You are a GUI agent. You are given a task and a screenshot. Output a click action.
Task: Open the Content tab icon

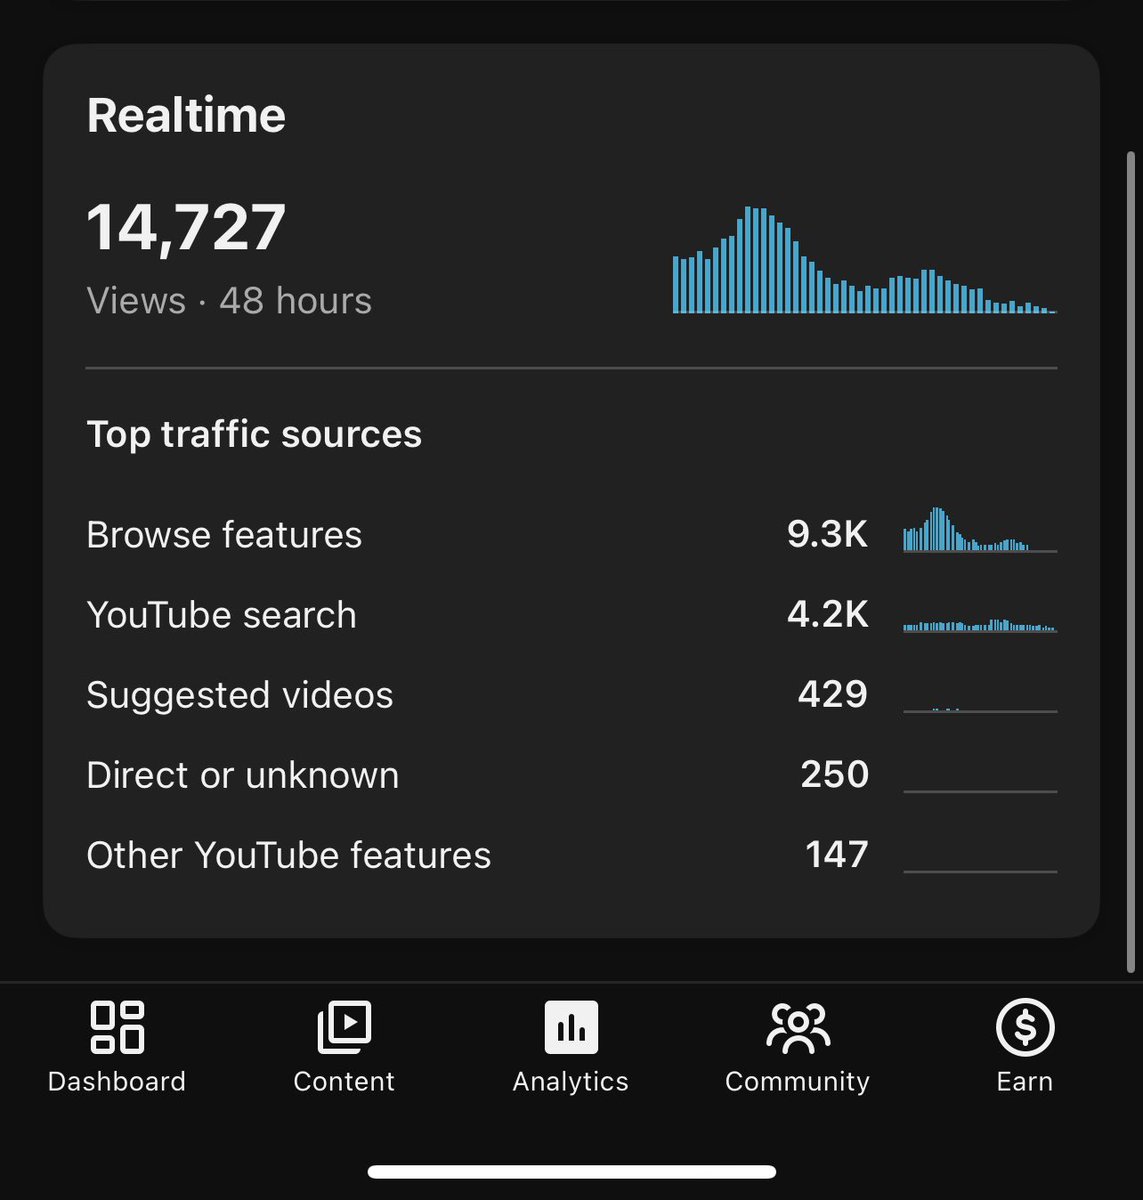click(344, 1027)
